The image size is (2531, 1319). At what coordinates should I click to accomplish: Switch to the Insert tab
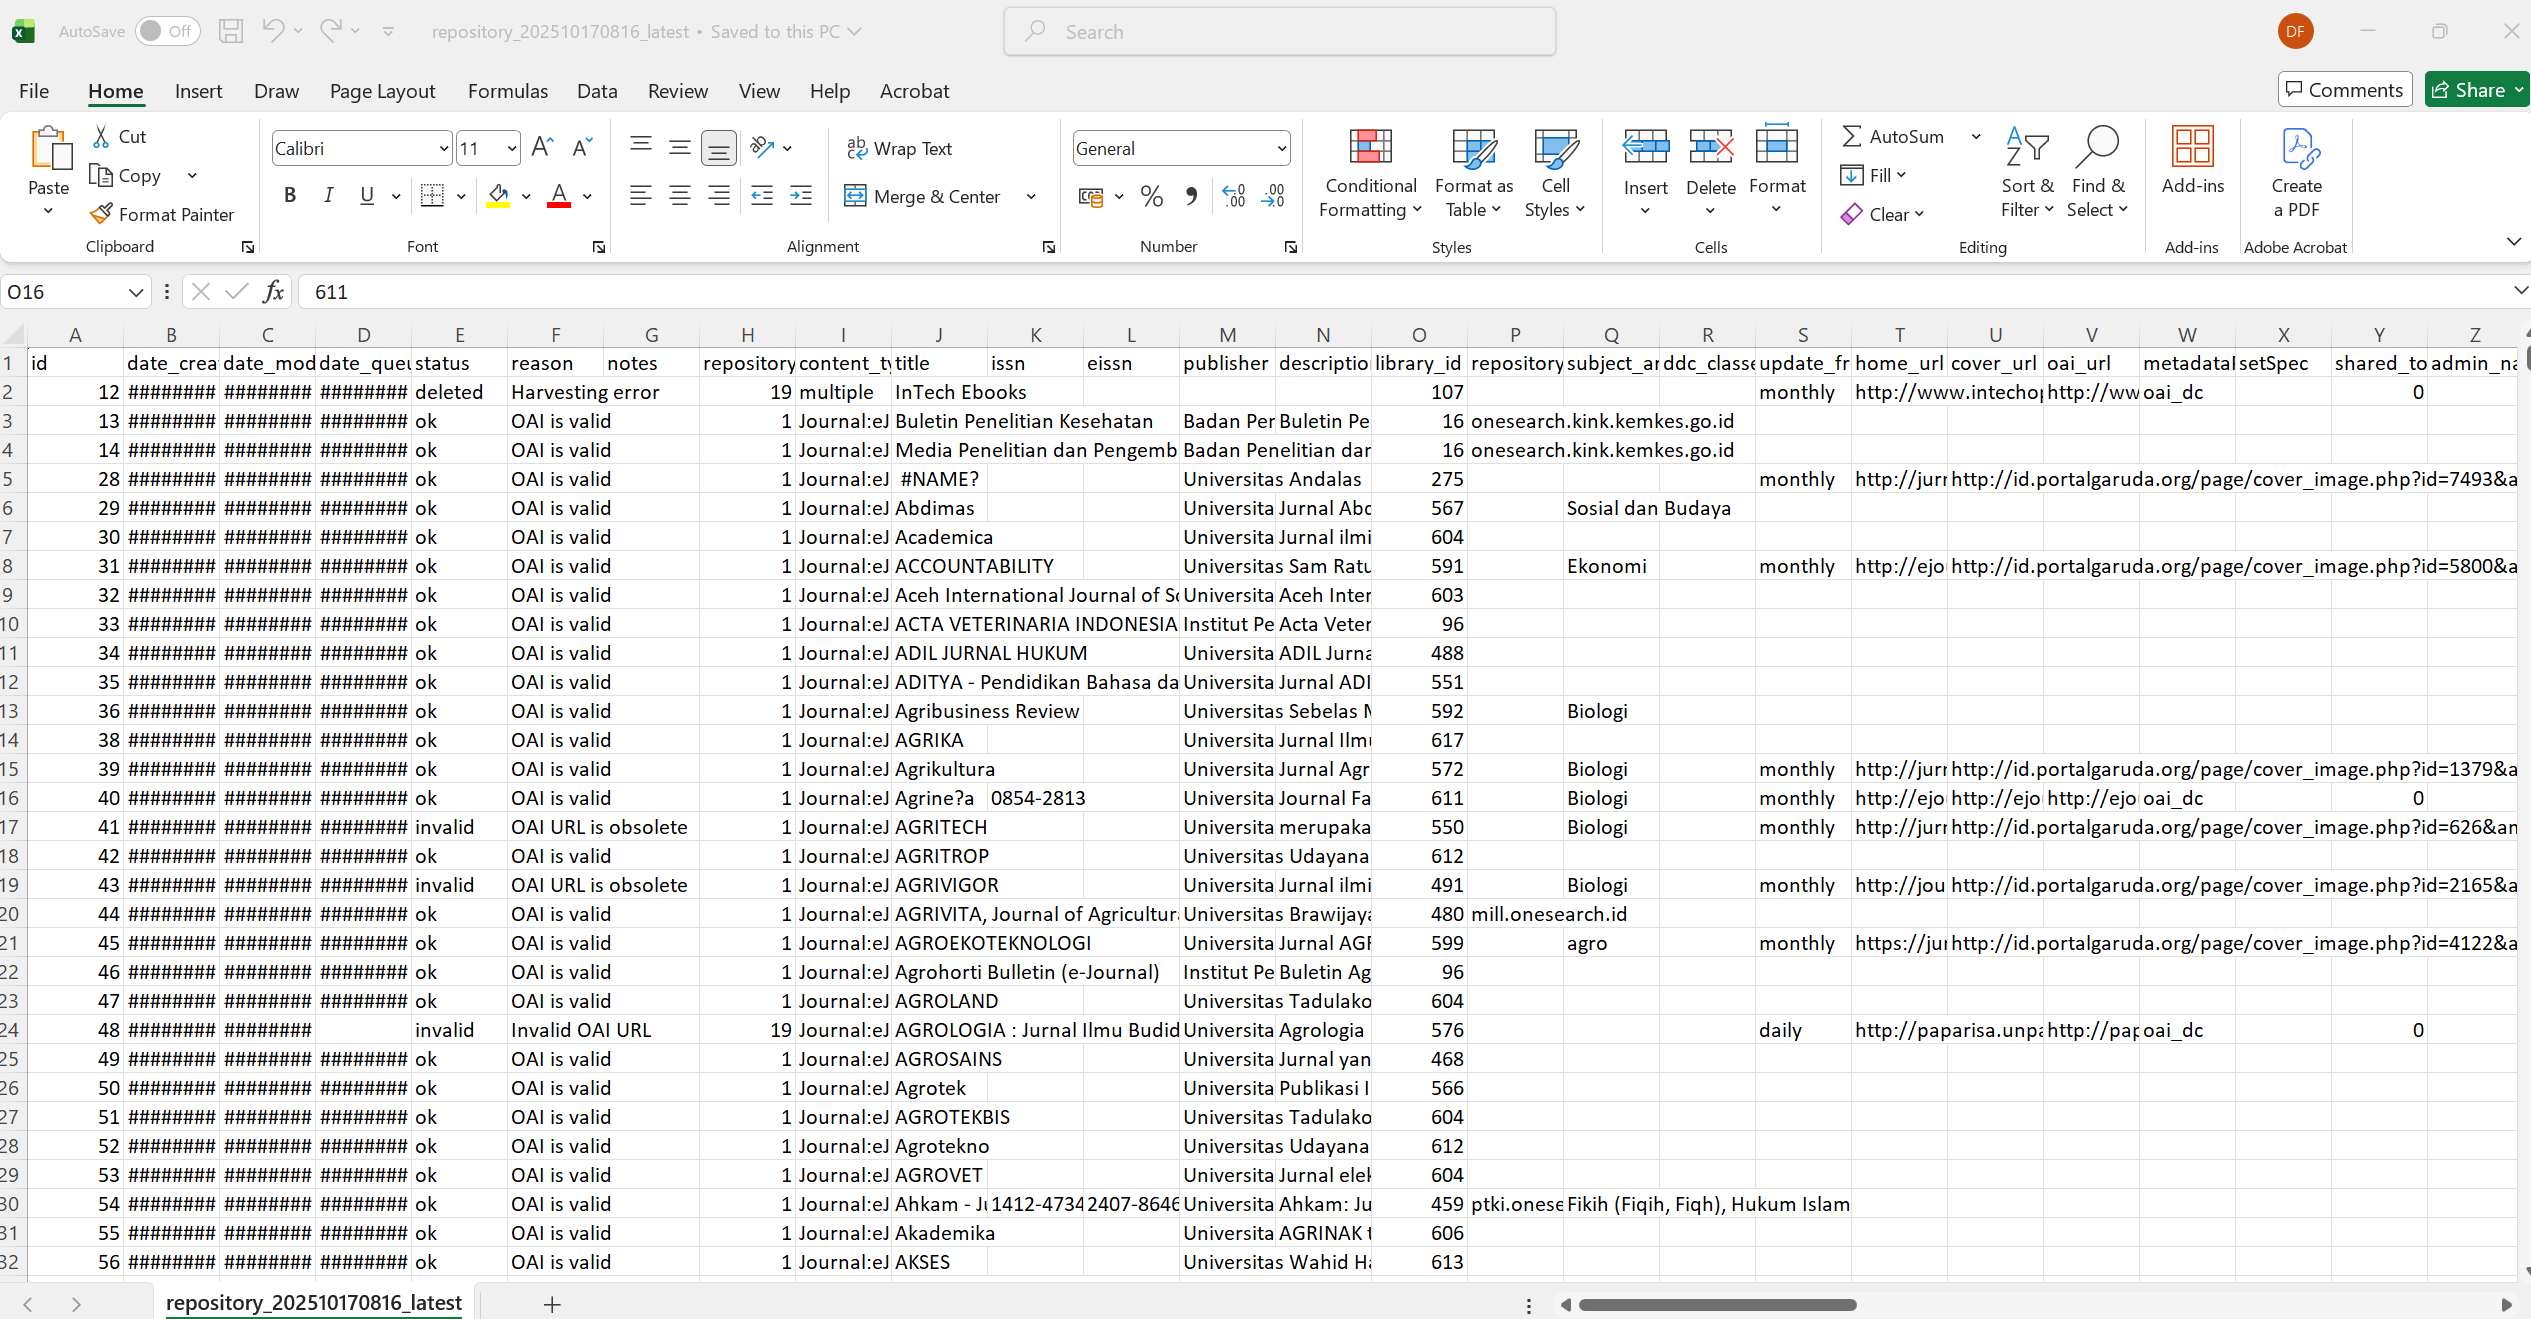(x=198, y=91)
